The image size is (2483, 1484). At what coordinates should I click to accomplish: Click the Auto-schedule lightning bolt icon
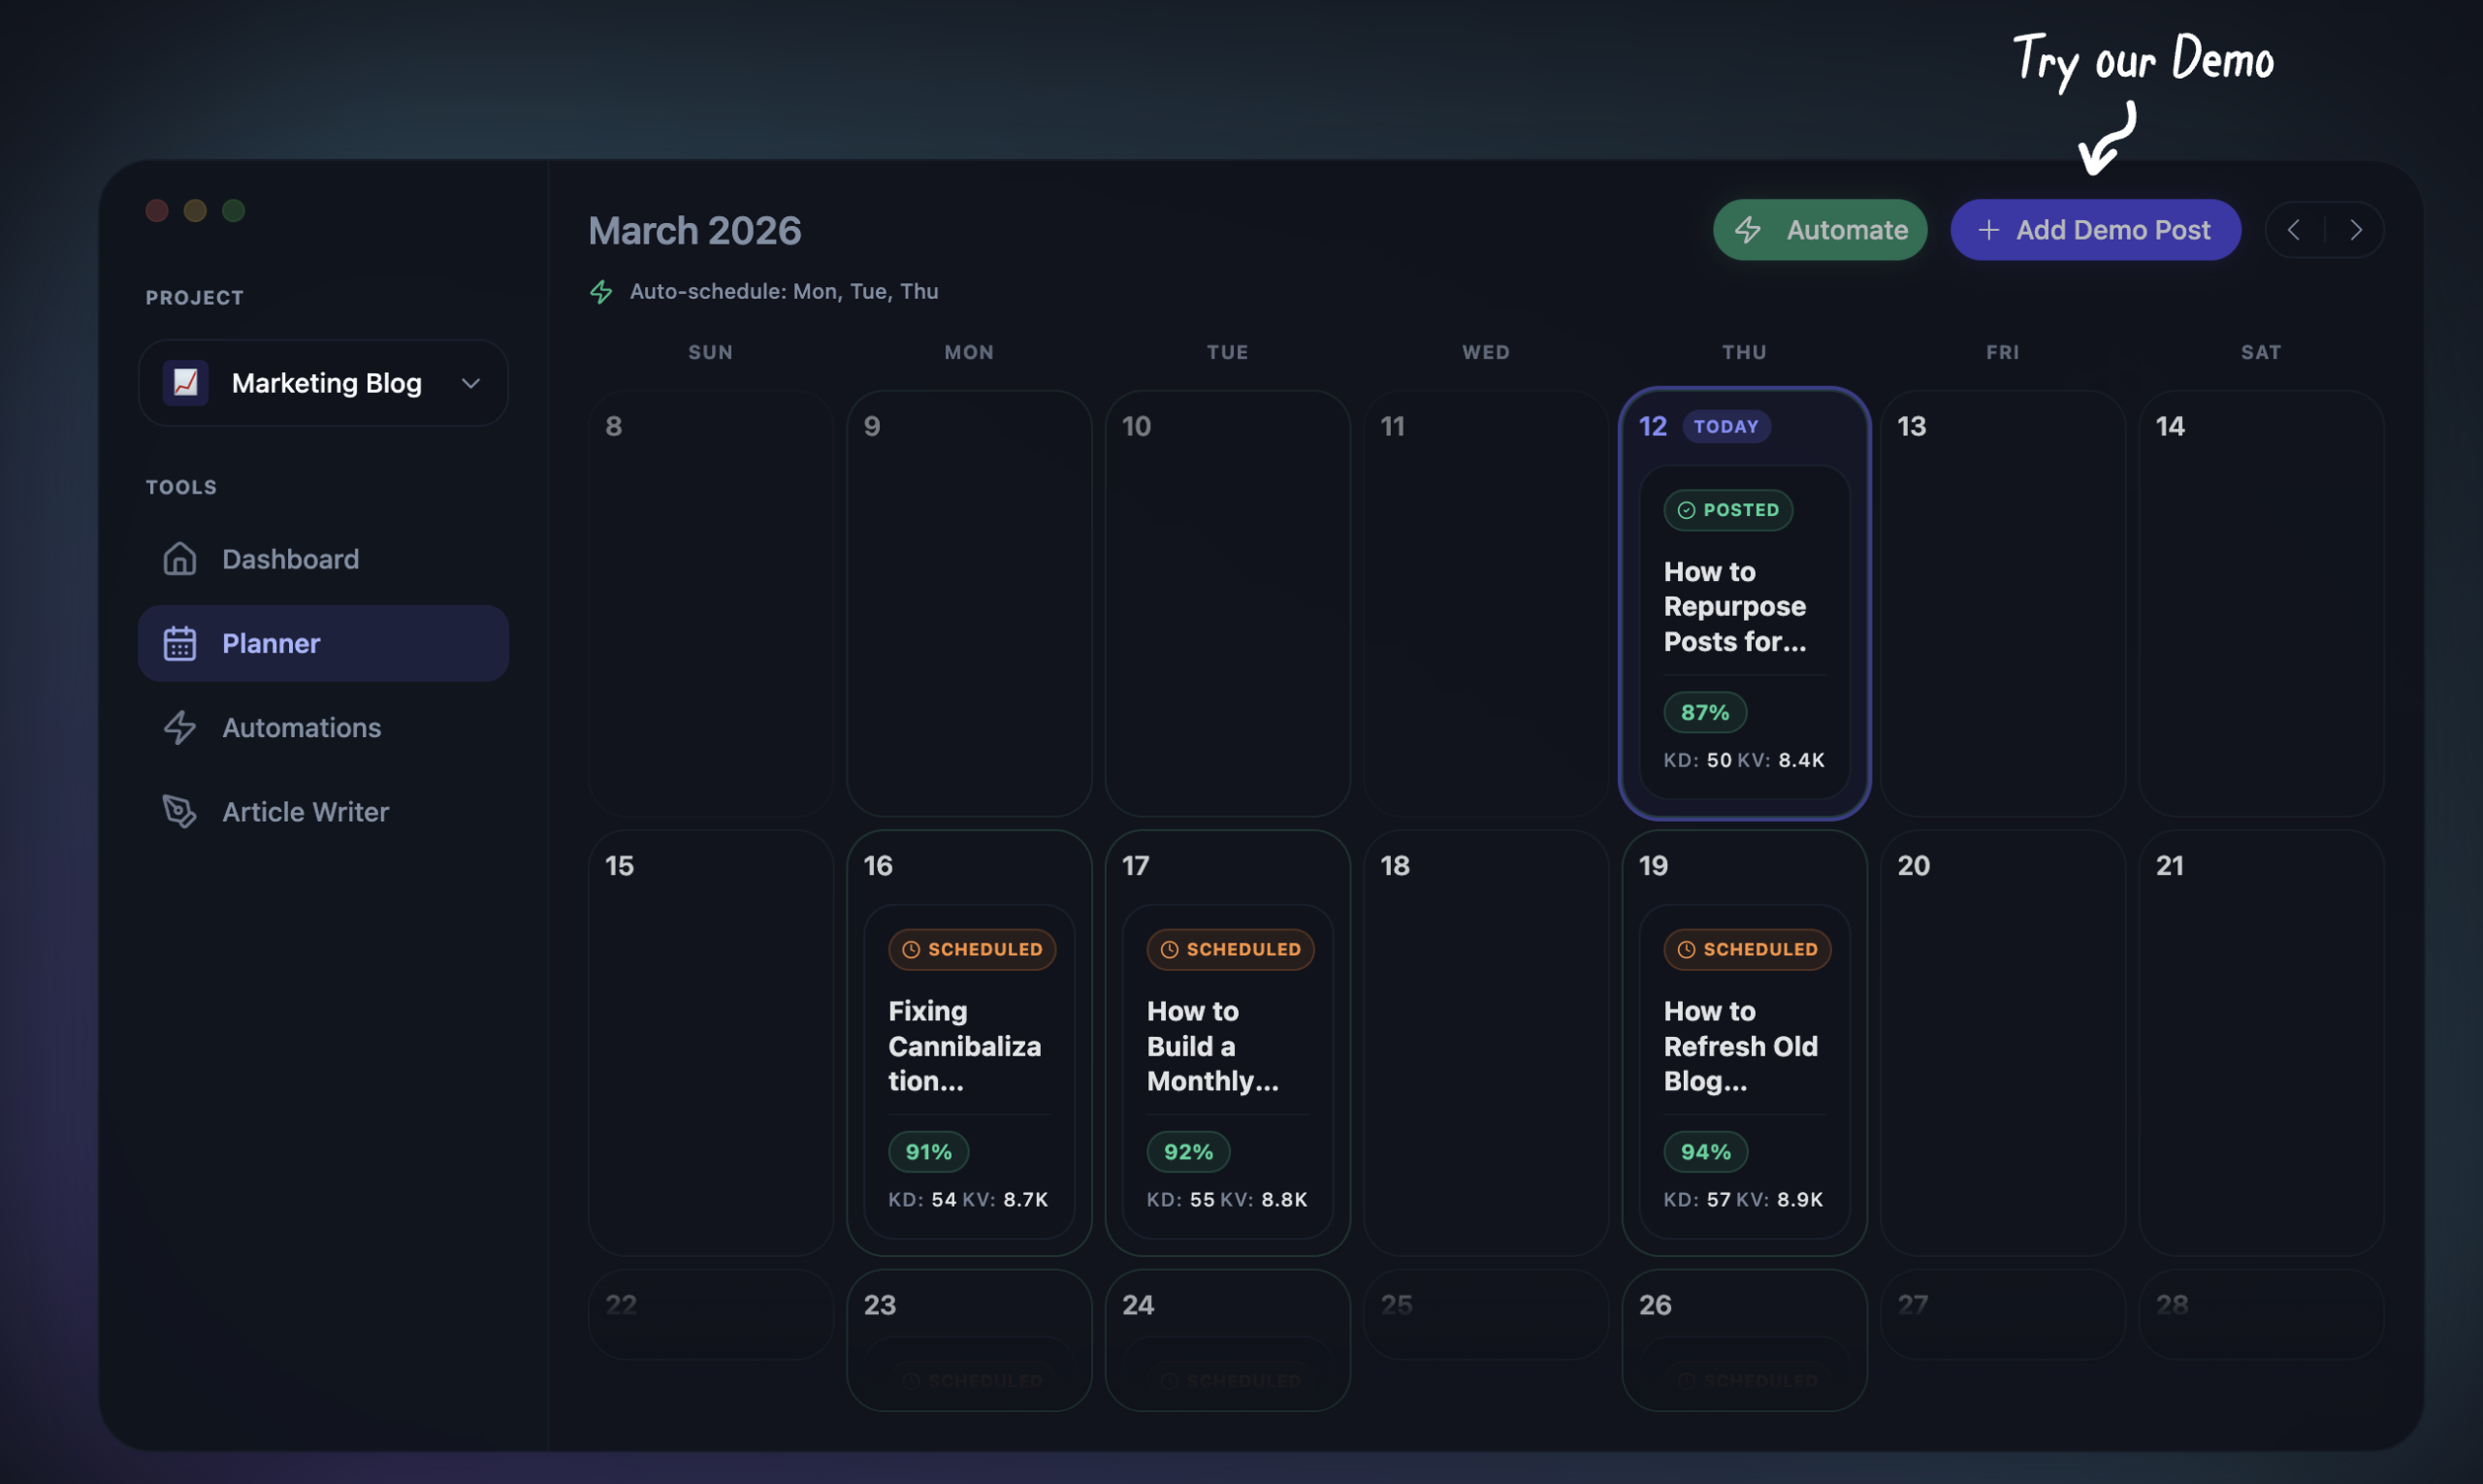pos(601,291)
